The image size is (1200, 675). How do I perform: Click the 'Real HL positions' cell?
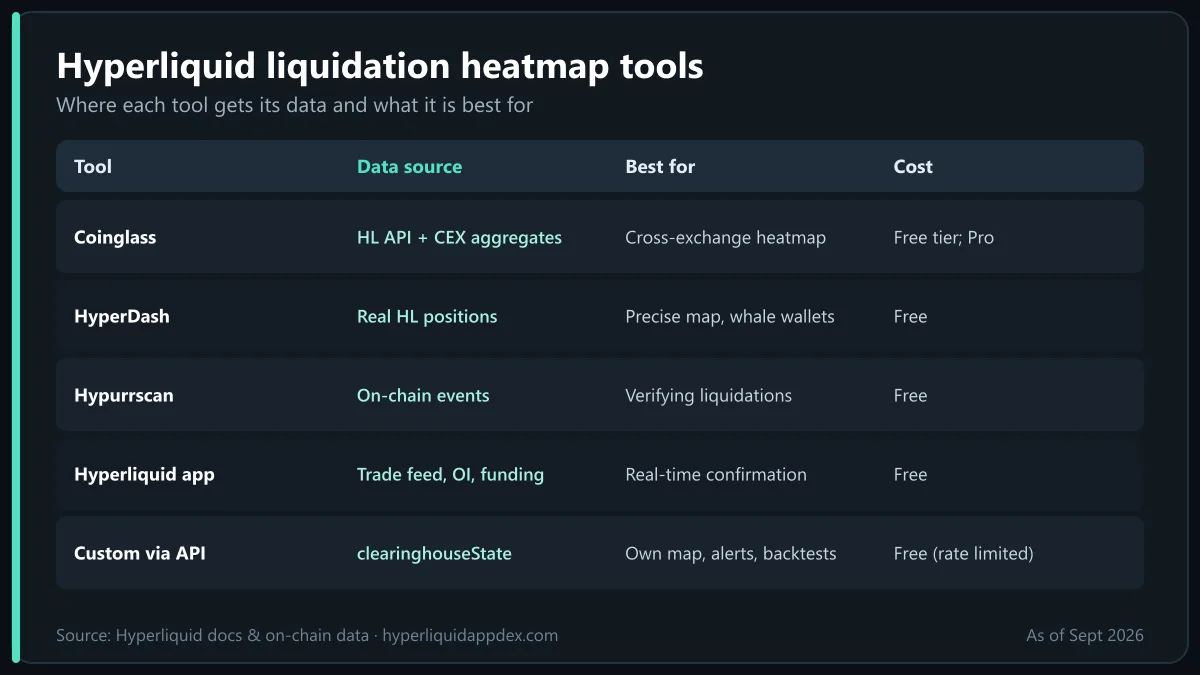(427, 317)
